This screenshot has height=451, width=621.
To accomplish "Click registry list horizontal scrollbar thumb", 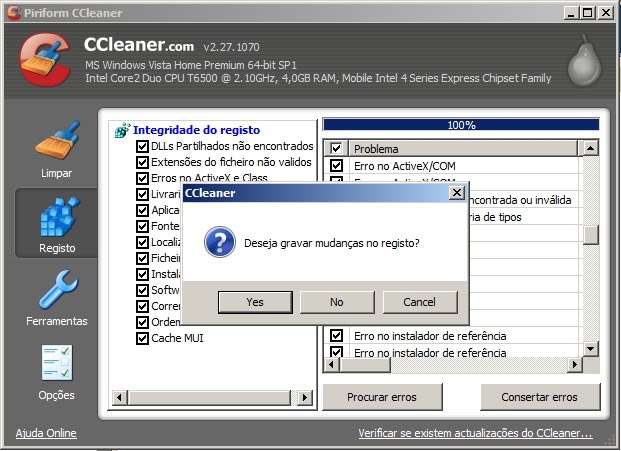I will [x=209, y=397].
